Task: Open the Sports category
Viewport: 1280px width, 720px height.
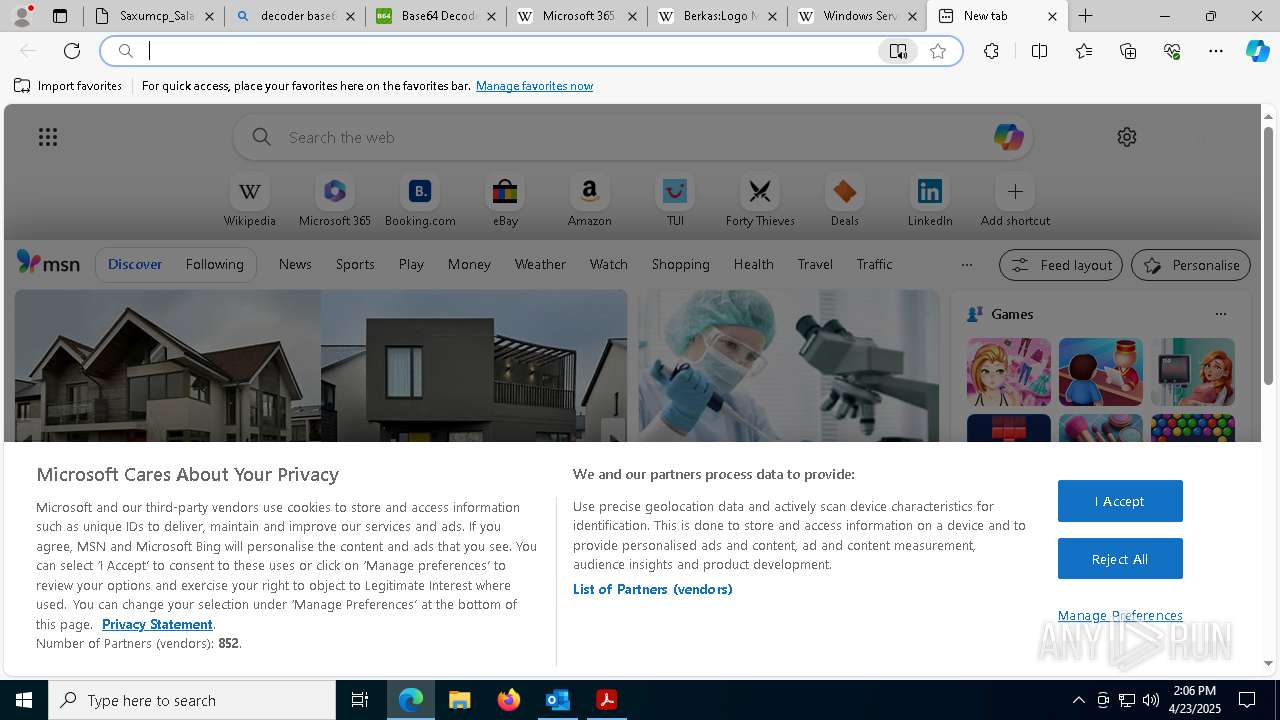Action: point(355,264)
